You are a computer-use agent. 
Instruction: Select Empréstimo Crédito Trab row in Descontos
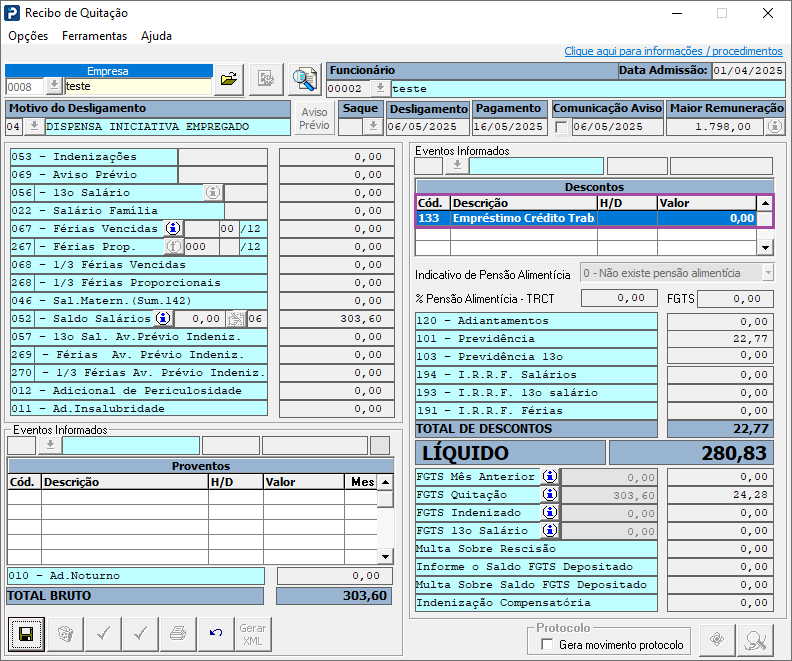586,218
